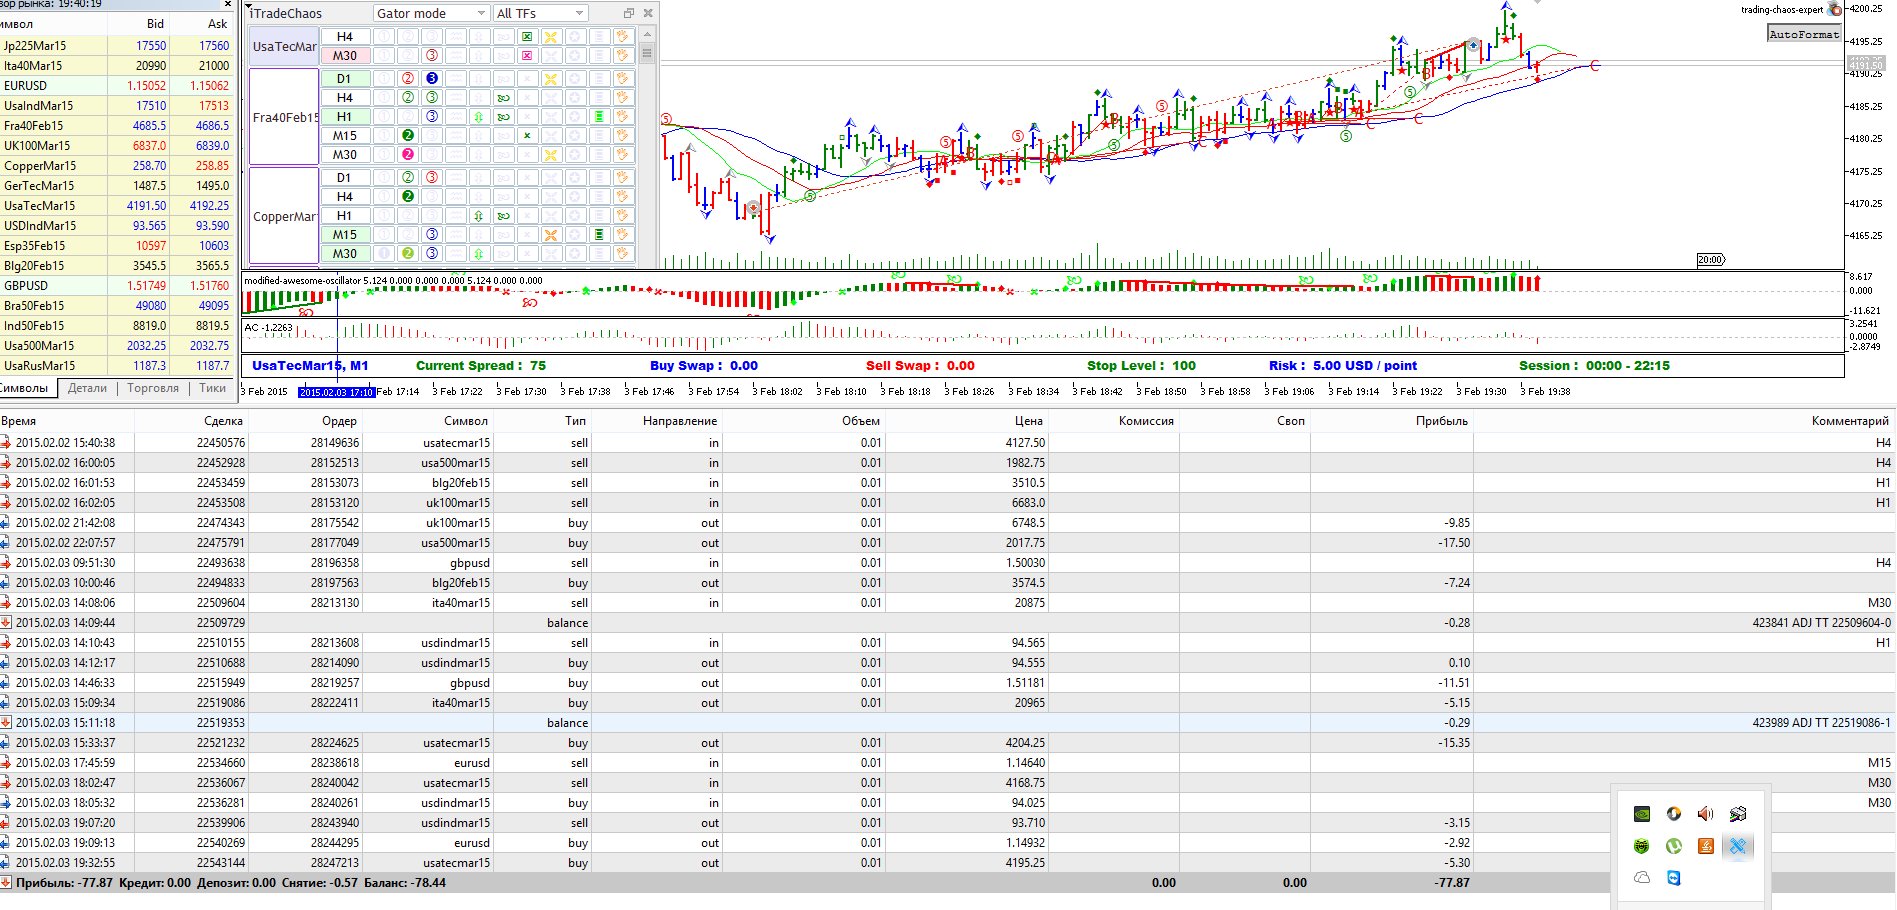Click the orange butterfly icon in CopperMar M15 row
Viewport: 1897px width, 910px height.
point(551,234)
